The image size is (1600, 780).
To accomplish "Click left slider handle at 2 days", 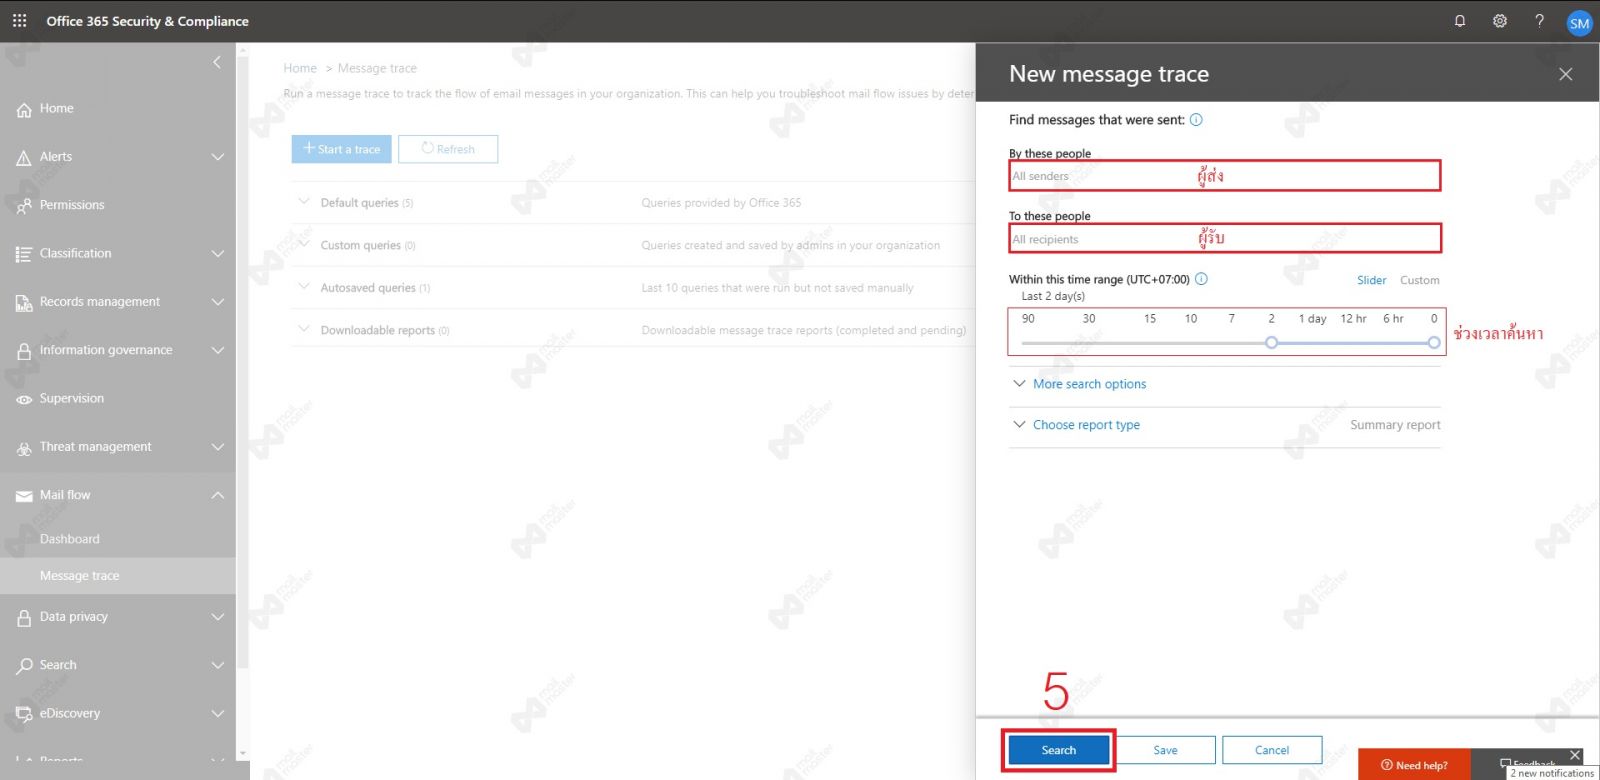I will click(x=1271, y=342).
